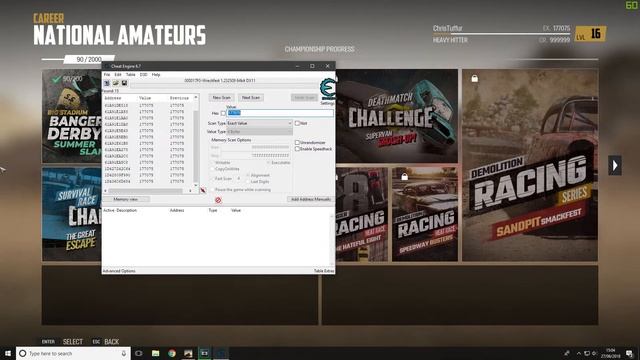The image size is (640, 360).
Task: Enable the Unrandomizer checkbox
Action: (297, 142)
